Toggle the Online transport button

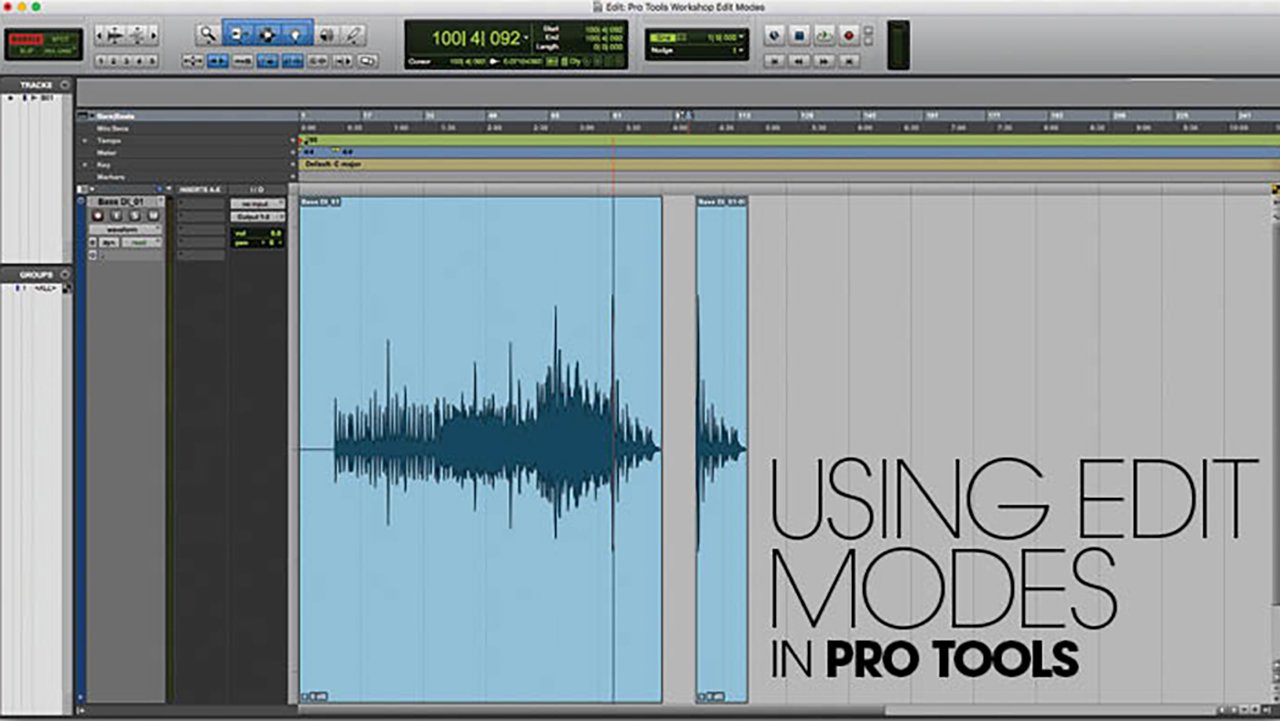point(774,35)
